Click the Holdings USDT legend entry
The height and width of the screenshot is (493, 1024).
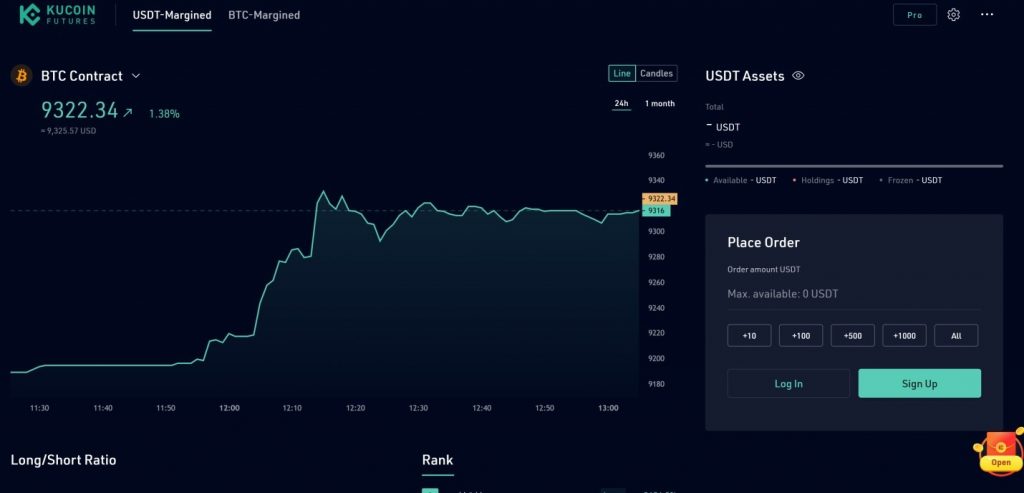coord(827,180)
